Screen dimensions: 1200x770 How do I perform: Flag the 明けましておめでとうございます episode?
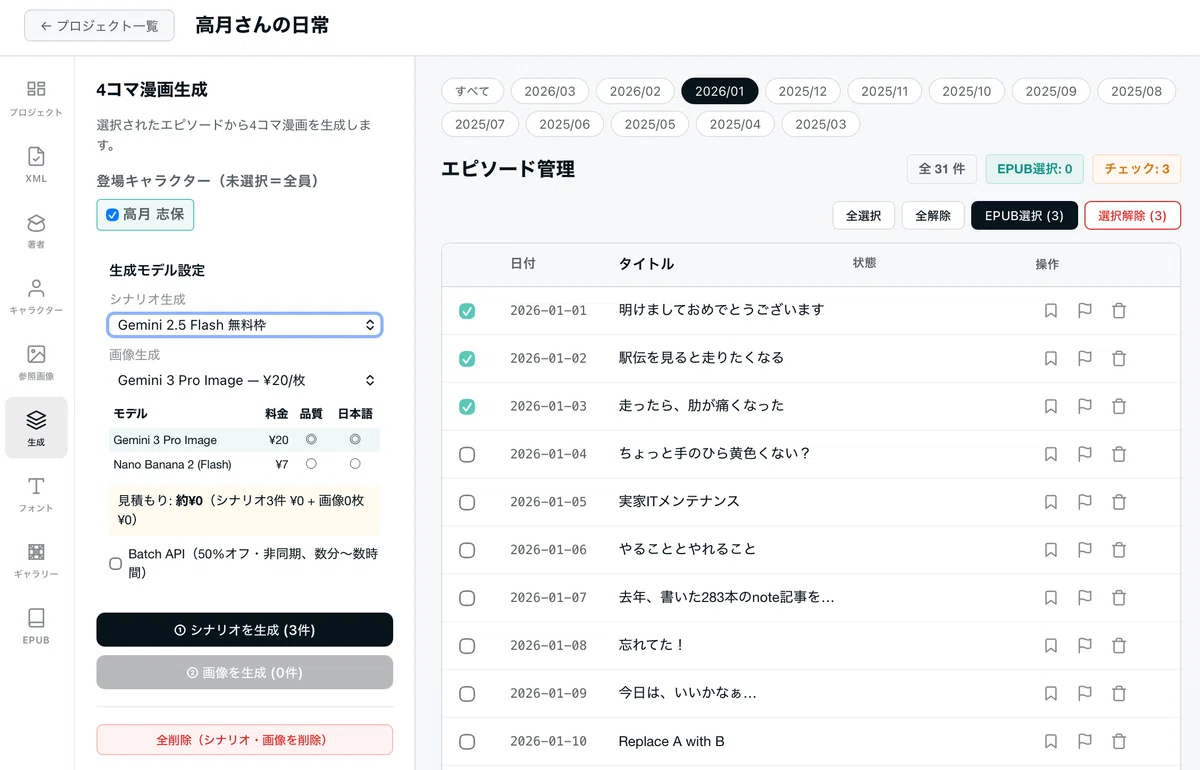(x=1084, y=311)
